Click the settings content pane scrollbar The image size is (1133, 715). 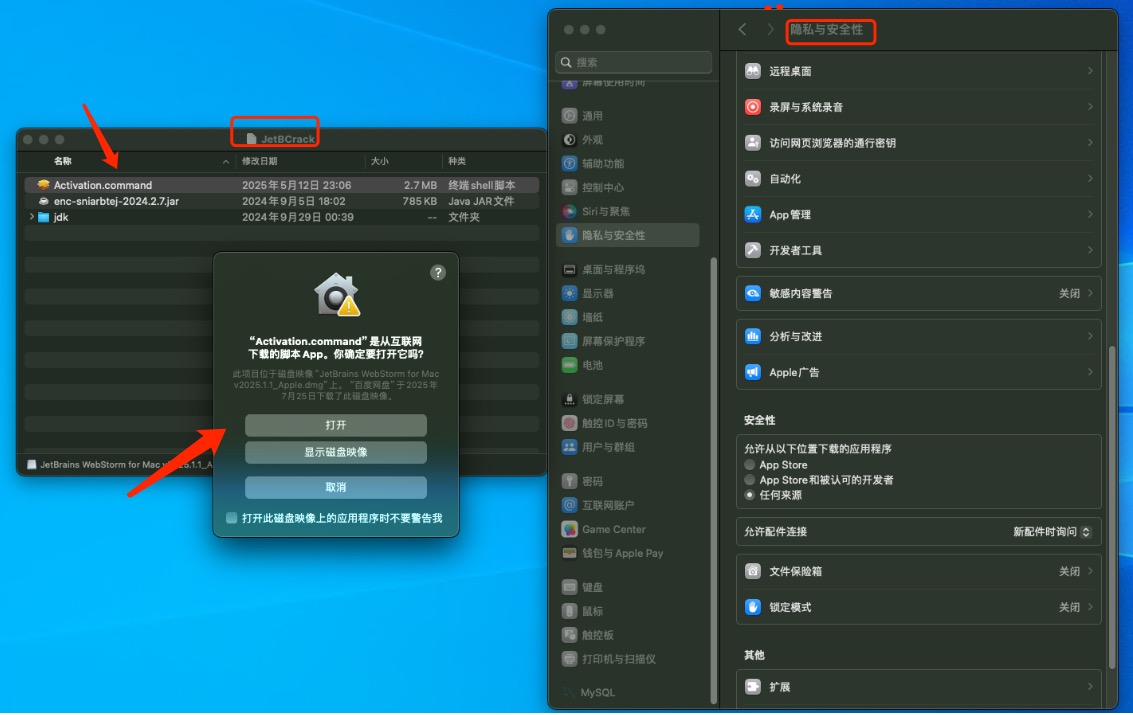tap(1112, 508)
